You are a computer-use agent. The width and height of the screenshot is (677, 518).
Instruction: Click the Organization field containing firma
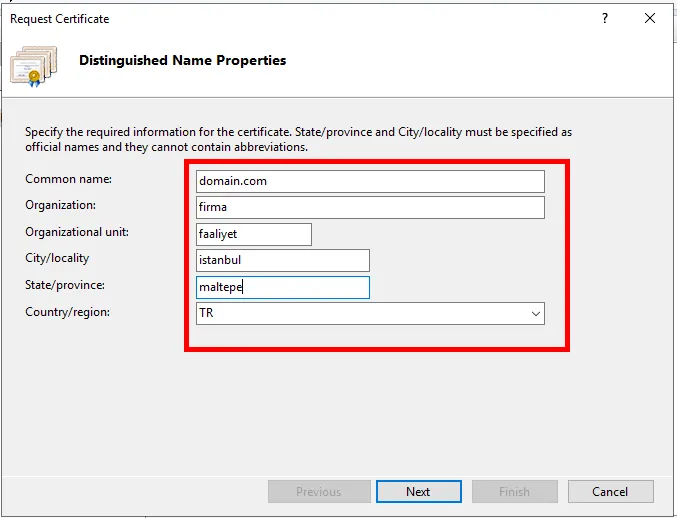point(370,207)
